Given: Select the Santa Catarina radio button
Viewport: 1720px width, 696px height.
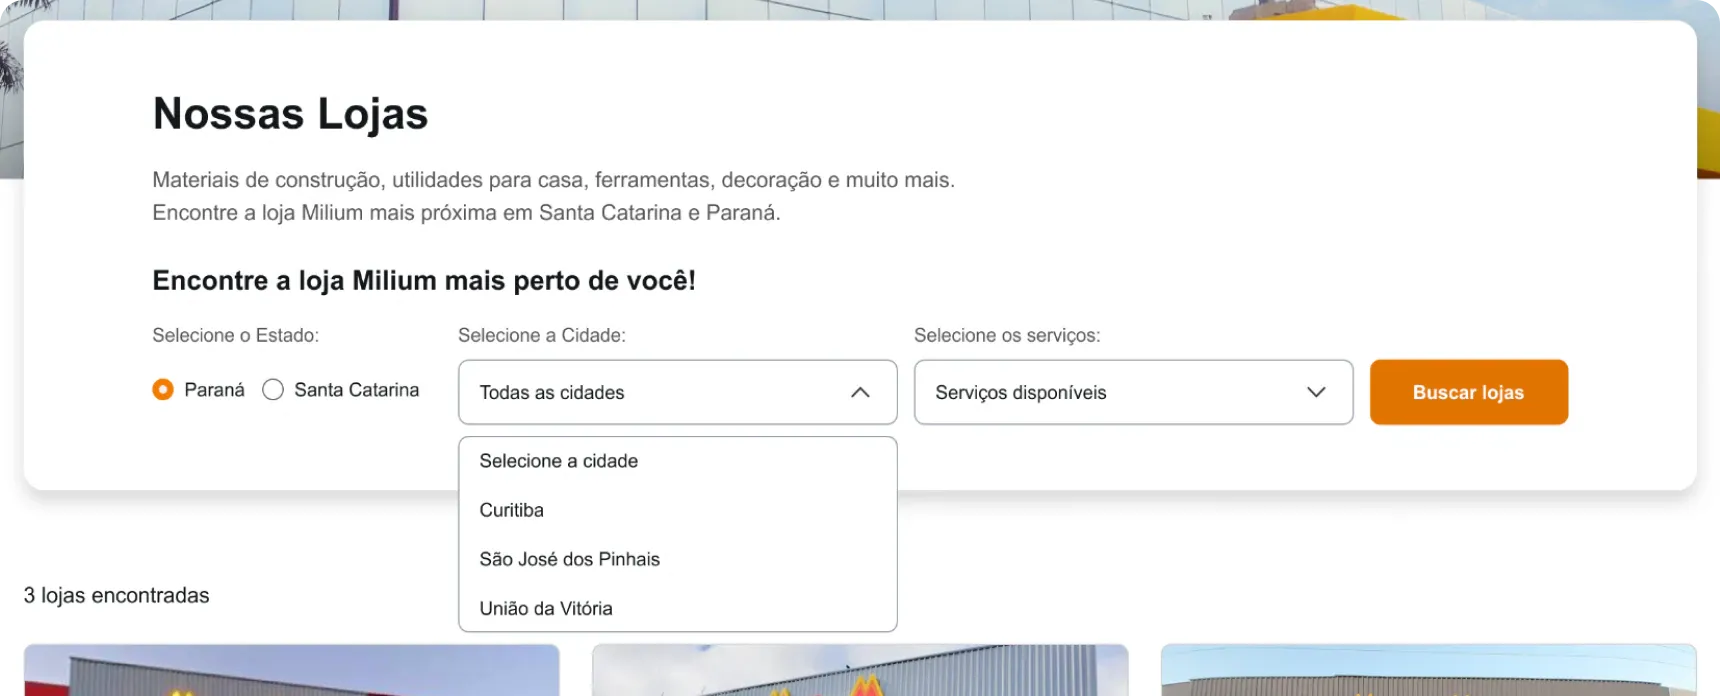Looking at the screenshot, I should click(x=273, y=390).
